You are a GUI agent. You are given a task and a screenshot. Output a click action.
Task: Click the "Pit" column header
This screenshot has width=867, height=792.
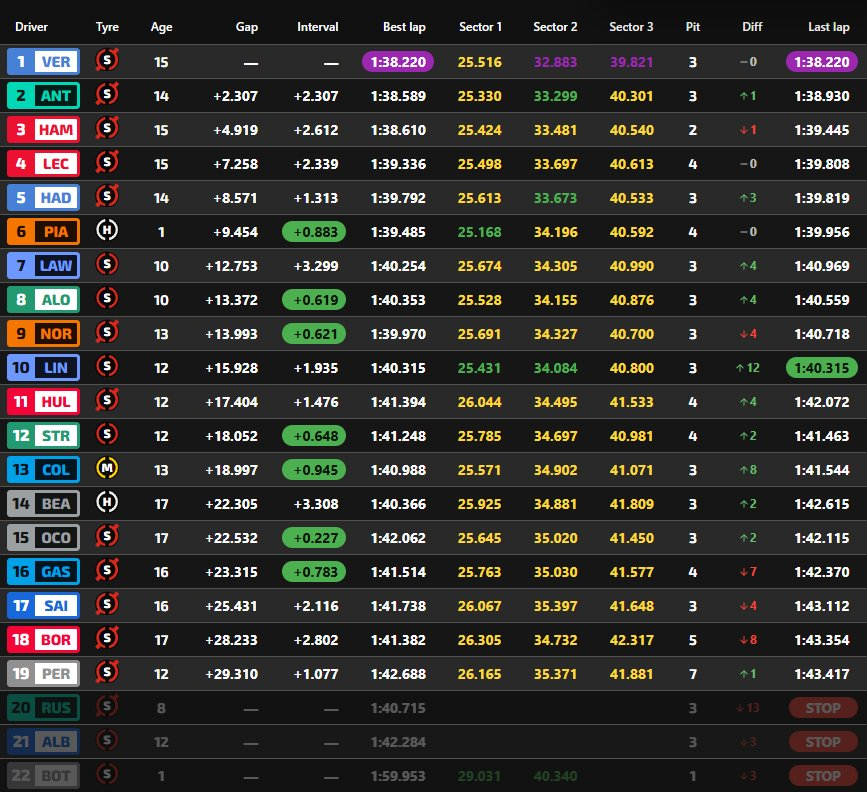693,27
